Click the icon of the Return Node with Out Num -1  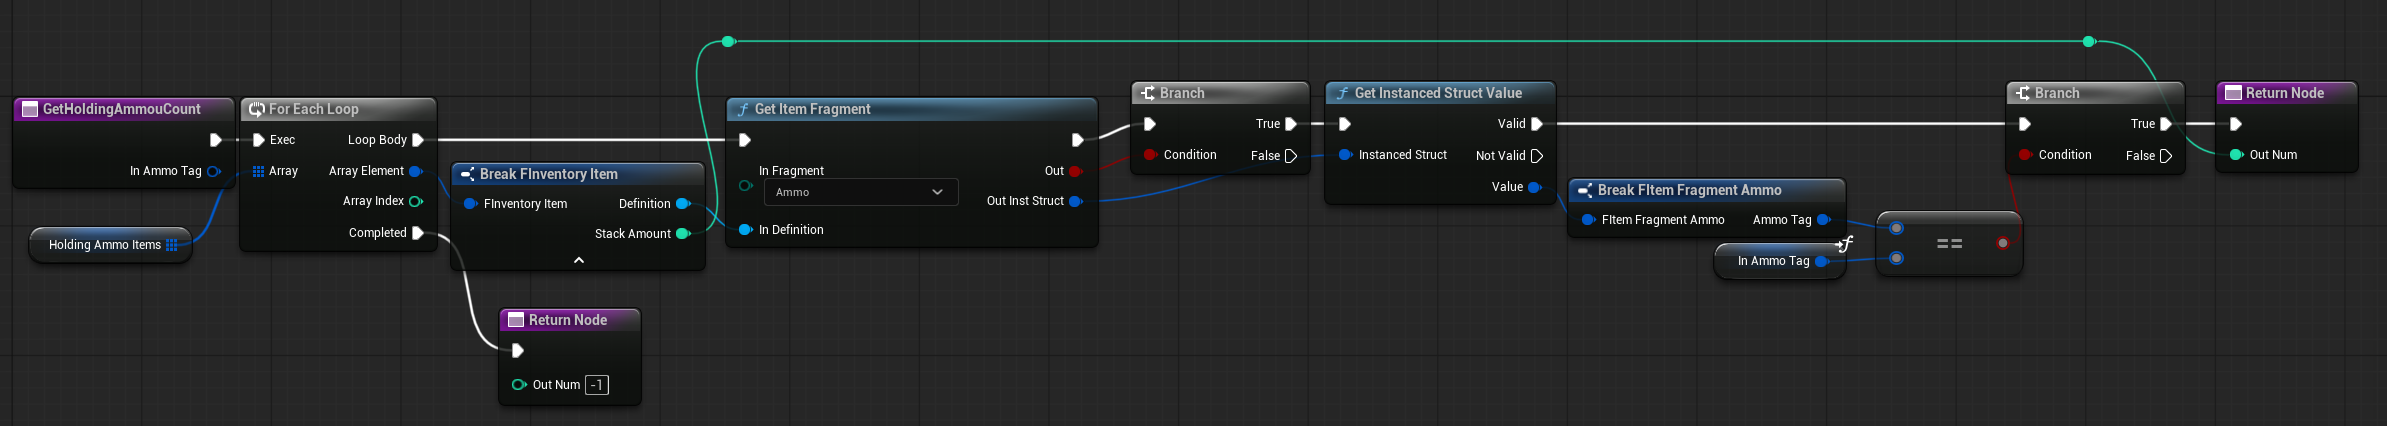pyautogui.click(x=516, y=320)
